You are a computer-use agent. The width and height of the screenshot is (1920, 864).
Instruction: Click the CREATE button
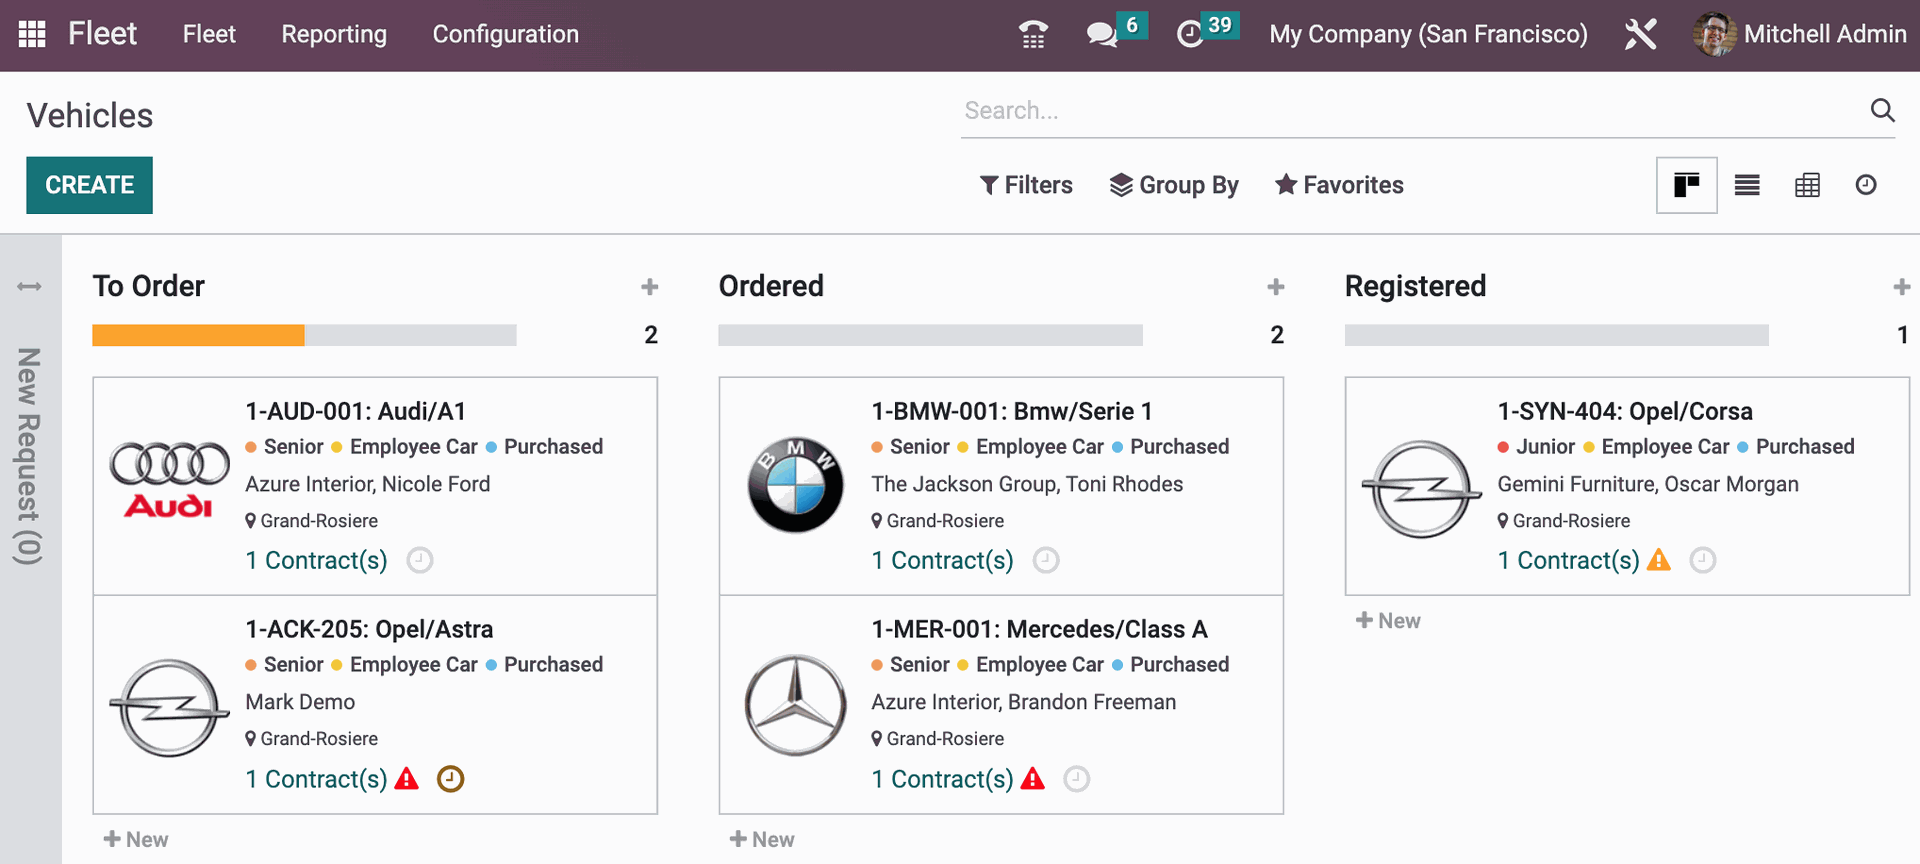89,185
